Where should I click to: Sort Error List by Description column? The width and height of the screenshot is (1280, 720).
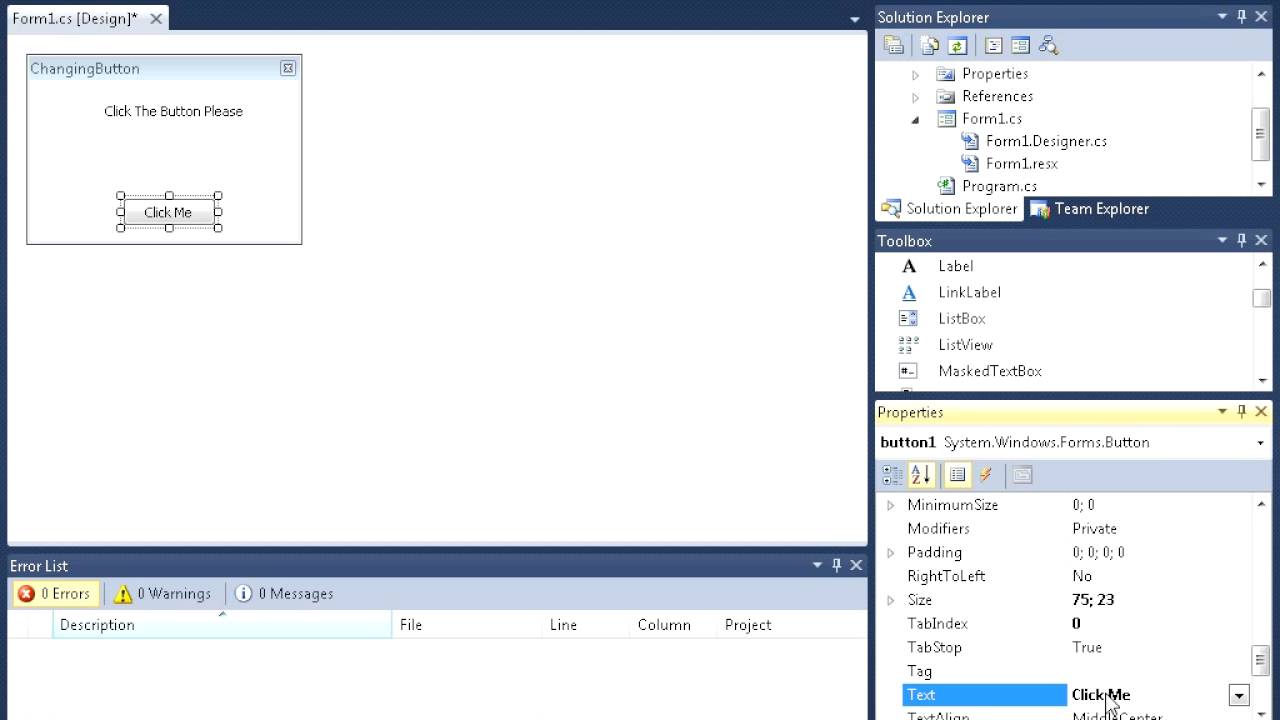coord(222,625)
